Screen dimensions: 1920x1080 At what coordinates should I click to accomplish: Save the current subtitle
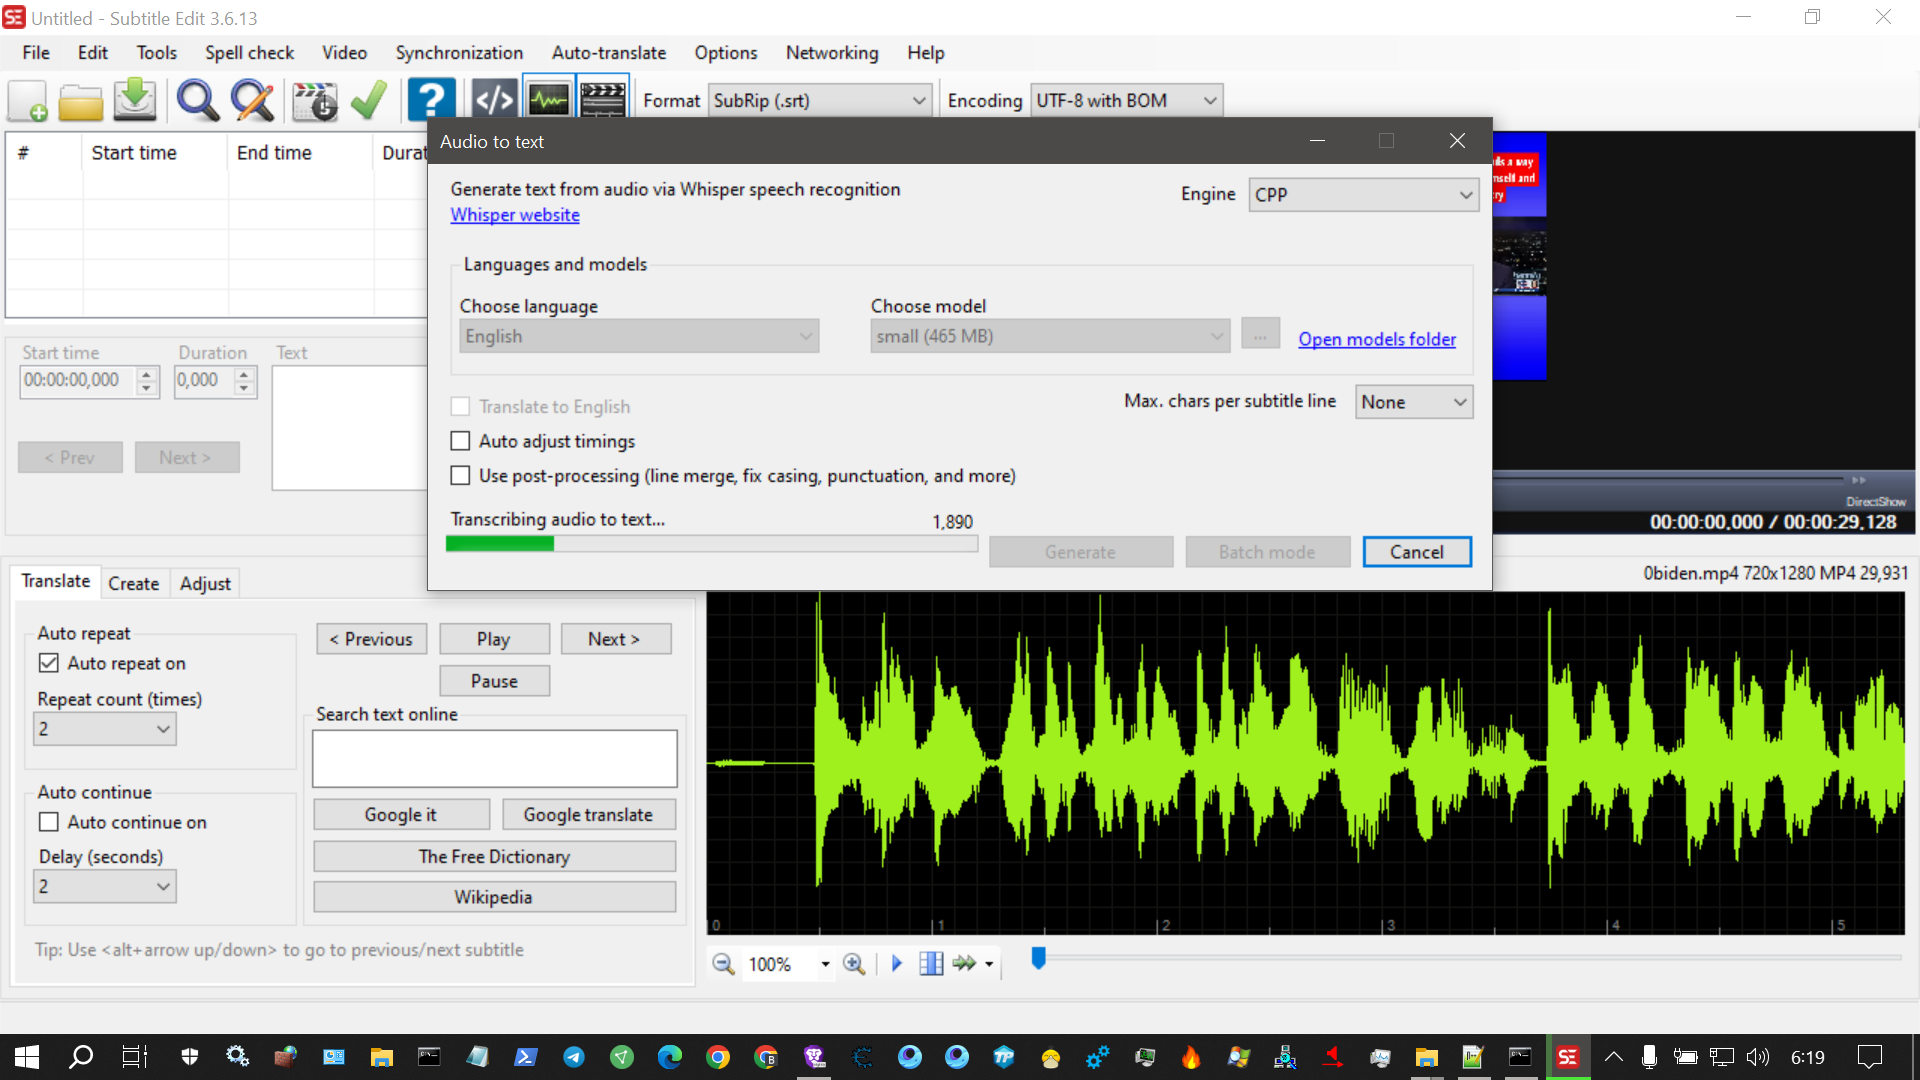[135, 100]
